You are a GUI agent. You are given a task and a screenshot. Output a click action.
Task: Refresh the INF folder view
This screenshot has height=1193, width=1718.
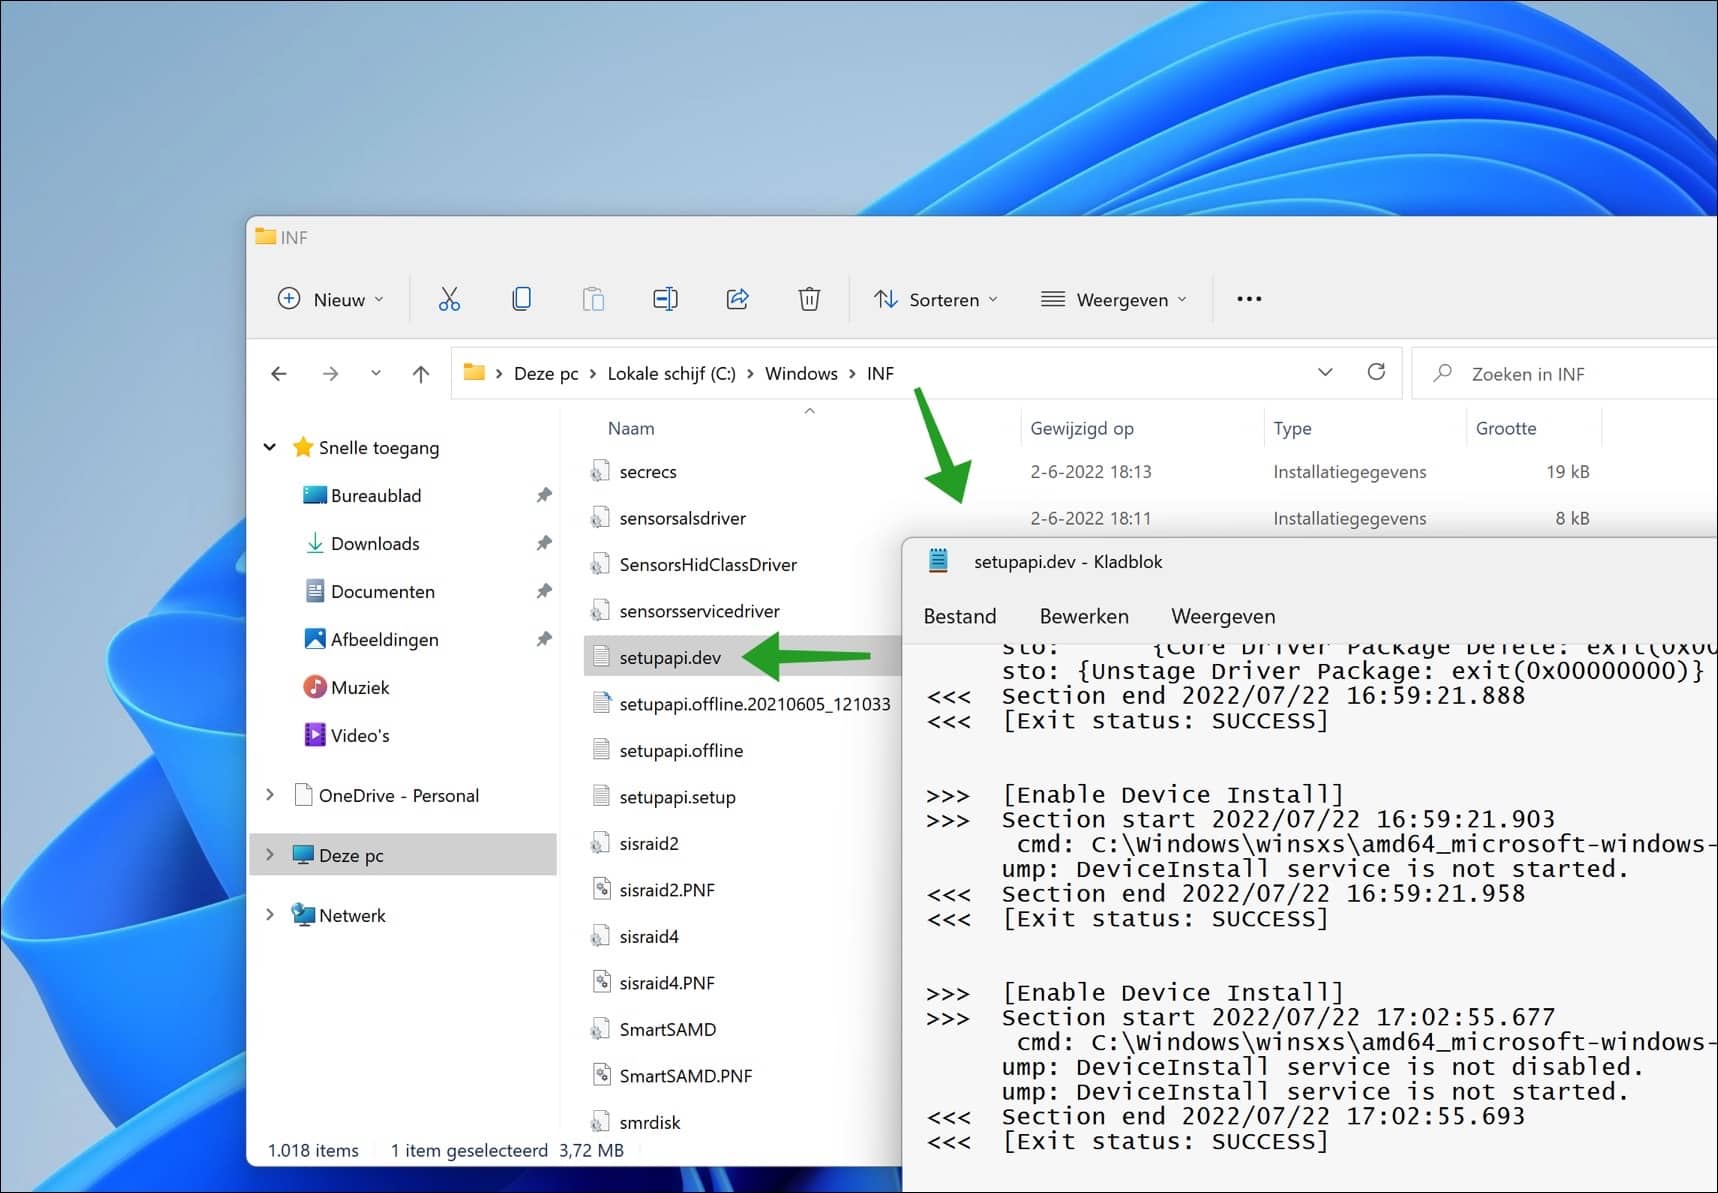tap(1377, 372)
